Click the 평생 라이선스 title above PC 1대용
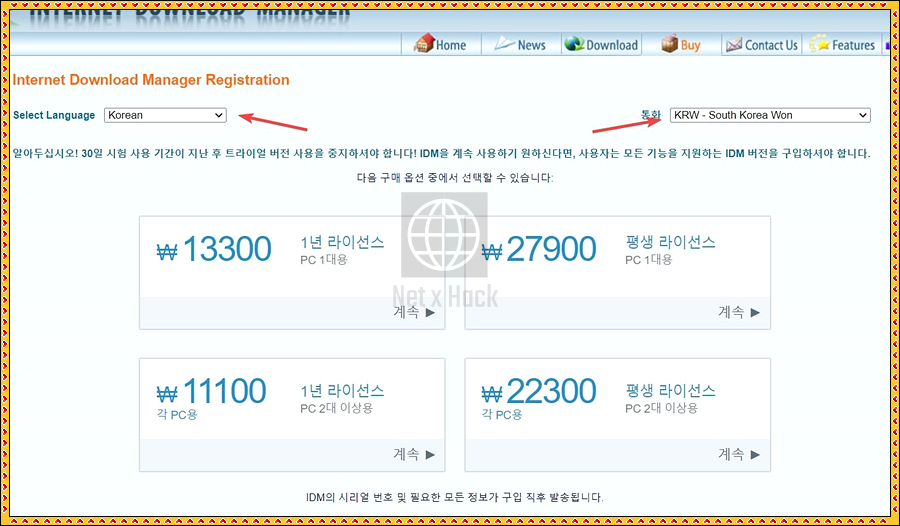Viewport: 900px width, 526px height. click(670, 242)
